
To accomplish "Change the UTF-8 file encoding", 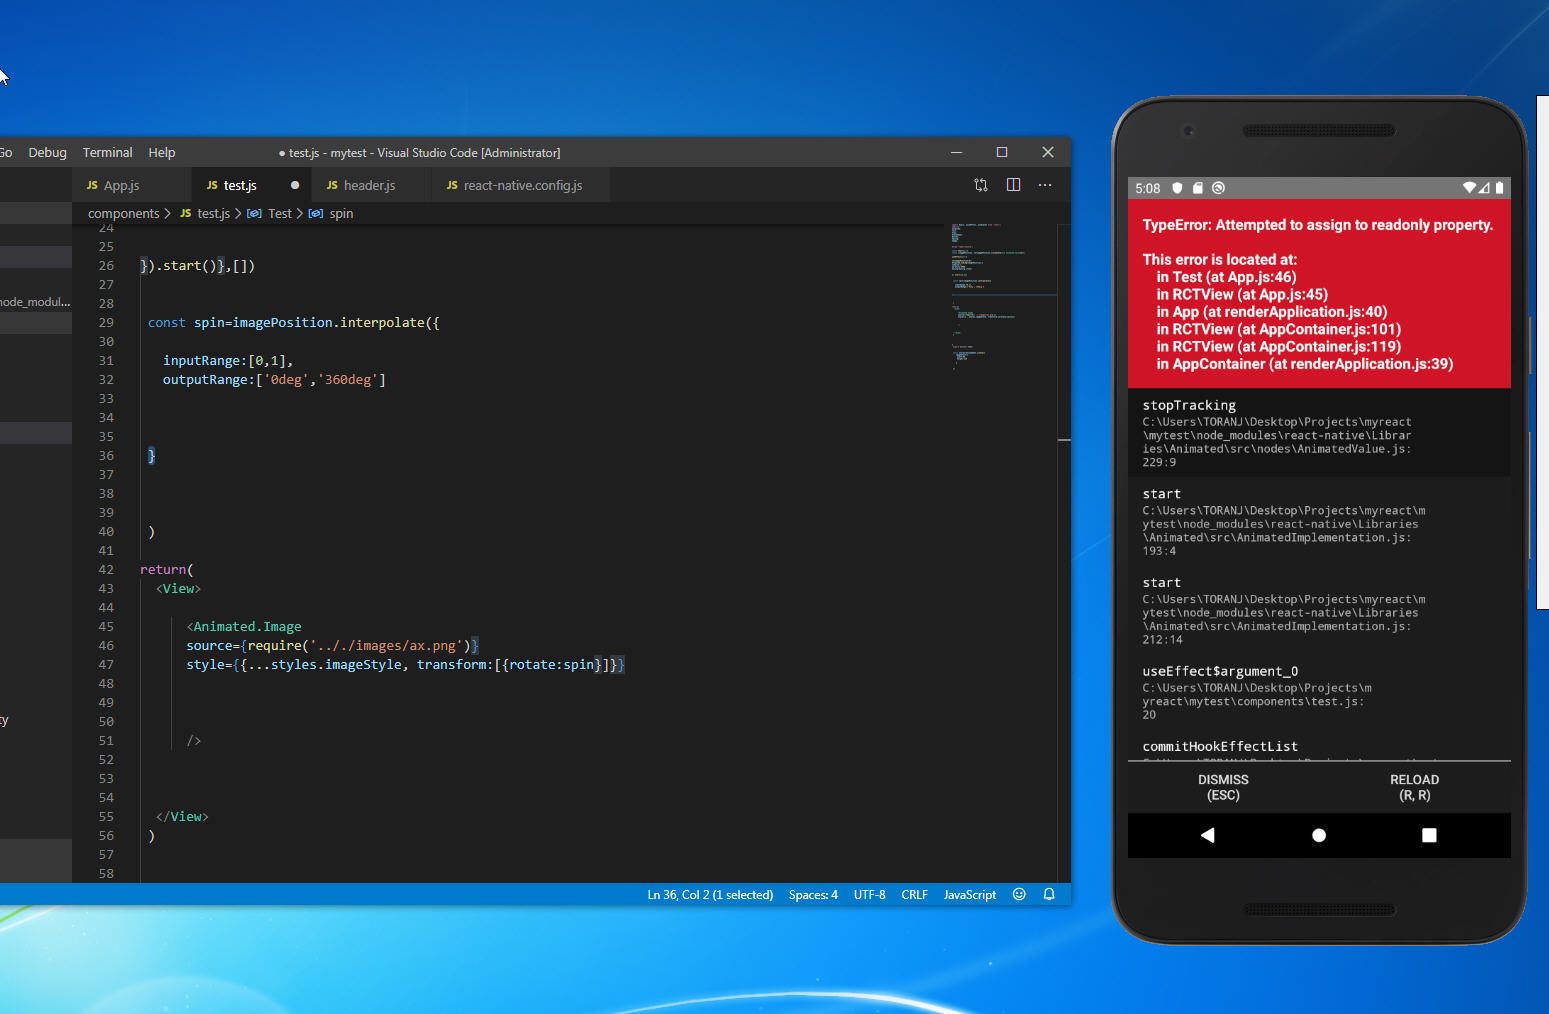I will tap(869, 895).
